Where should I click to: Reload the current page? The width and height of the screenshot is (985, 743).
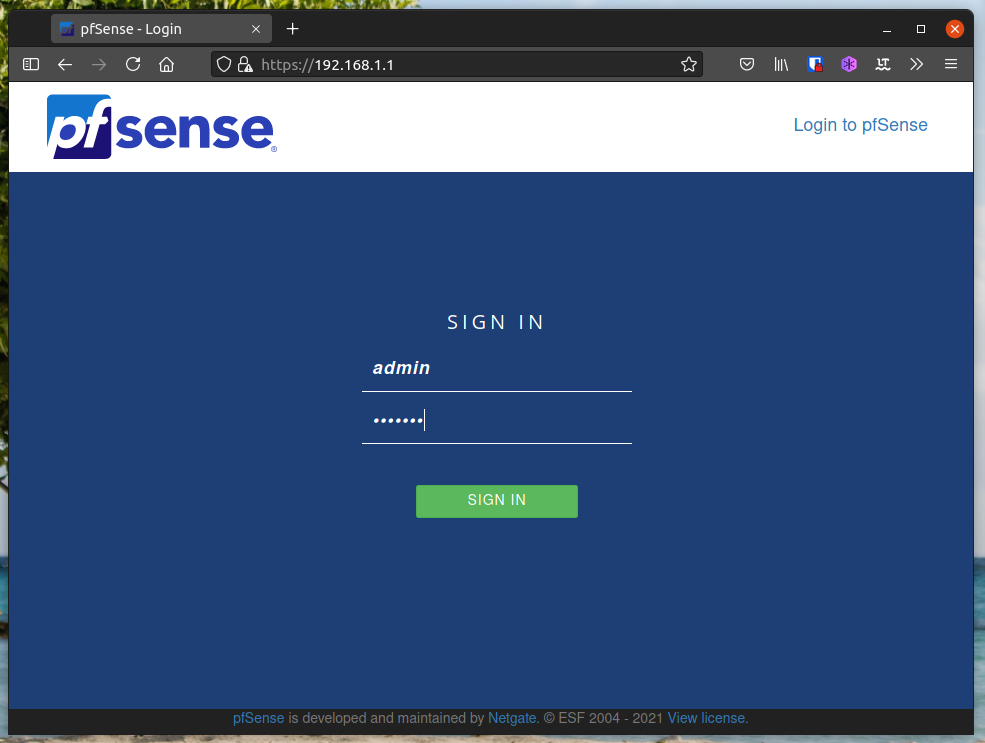tap(133, 64)
